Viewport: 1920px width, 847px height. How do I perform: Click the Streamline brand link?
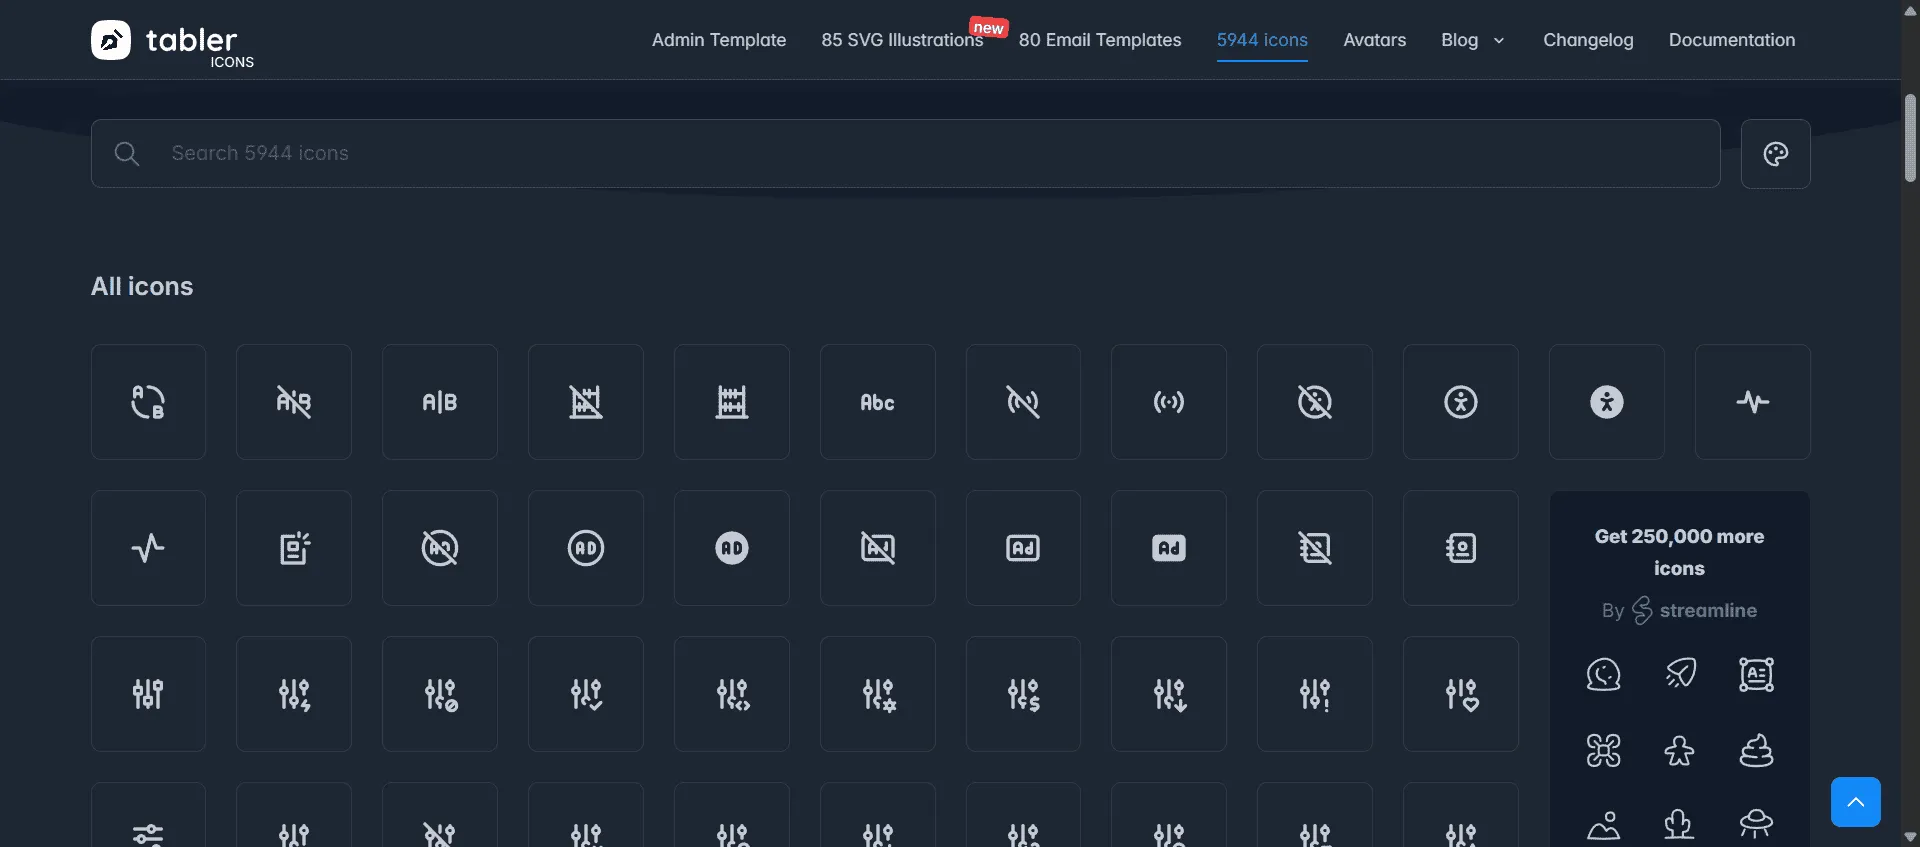pyautogui.click(x=1694, y=610)
